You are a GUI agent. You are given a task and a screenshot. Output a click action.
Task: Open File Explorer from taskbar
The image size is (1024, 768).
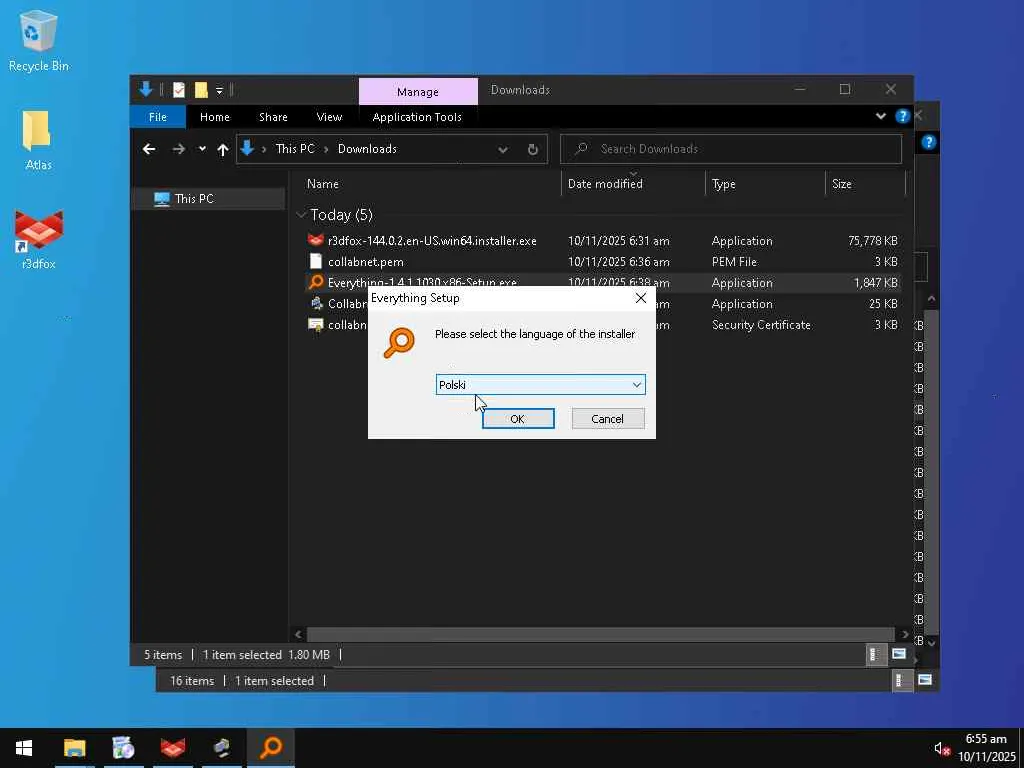[74, 748]
